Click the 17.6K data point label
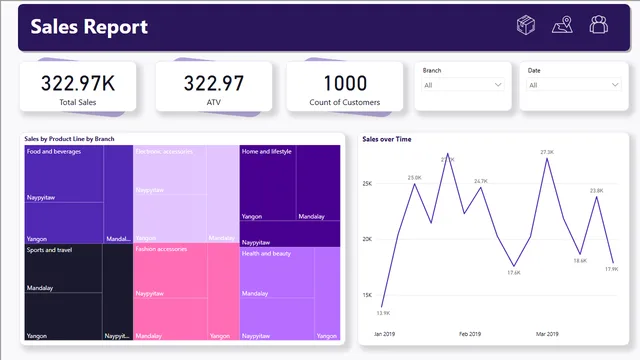 point(513,273)
